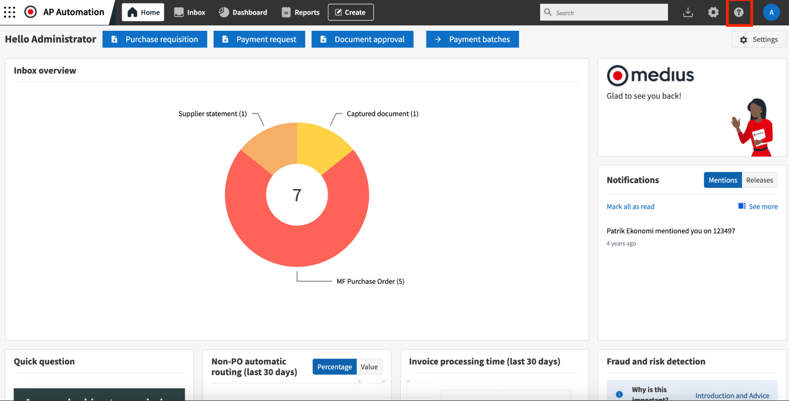Screen dimensions: 789x401
Task: Open the user avatar menu
Action: click(x=771, y=13)
